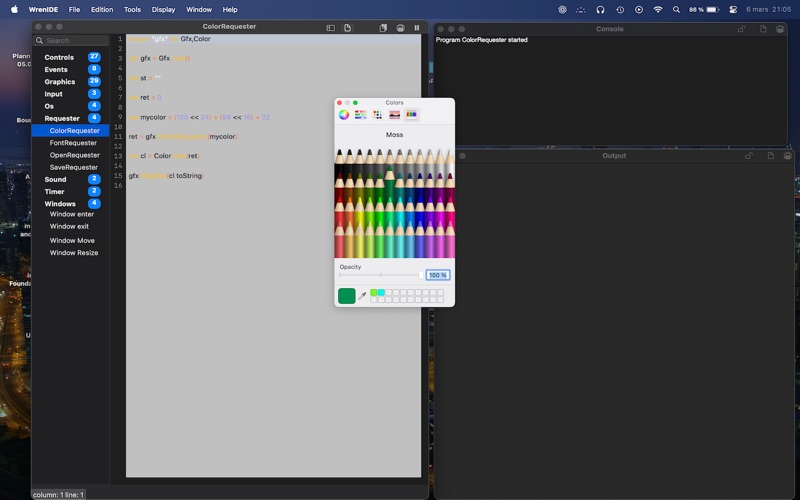Image resolution: width=800 pixels, height=500 pixels.
Task: Open Spotlight search in the menu bar
Action: (677, 9)
